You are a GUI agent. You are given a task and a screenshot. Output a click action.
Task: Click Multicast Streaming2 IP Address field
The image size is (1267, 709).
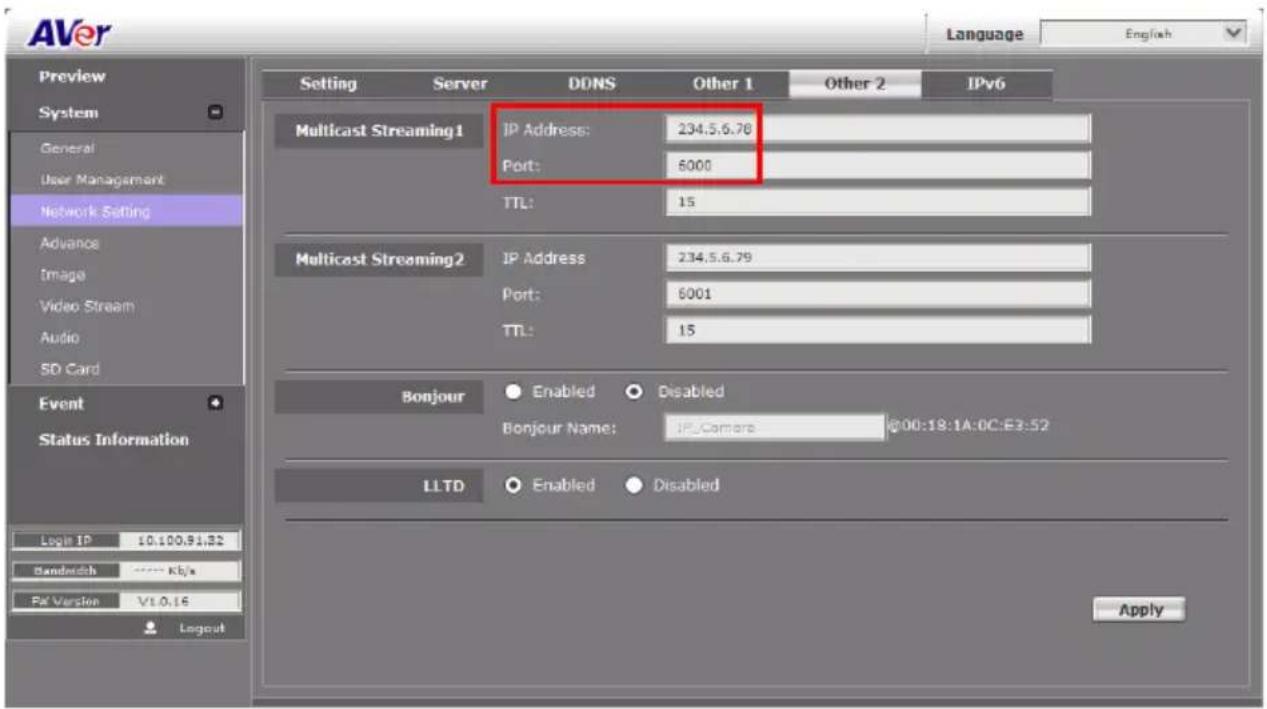pos(878,258)
